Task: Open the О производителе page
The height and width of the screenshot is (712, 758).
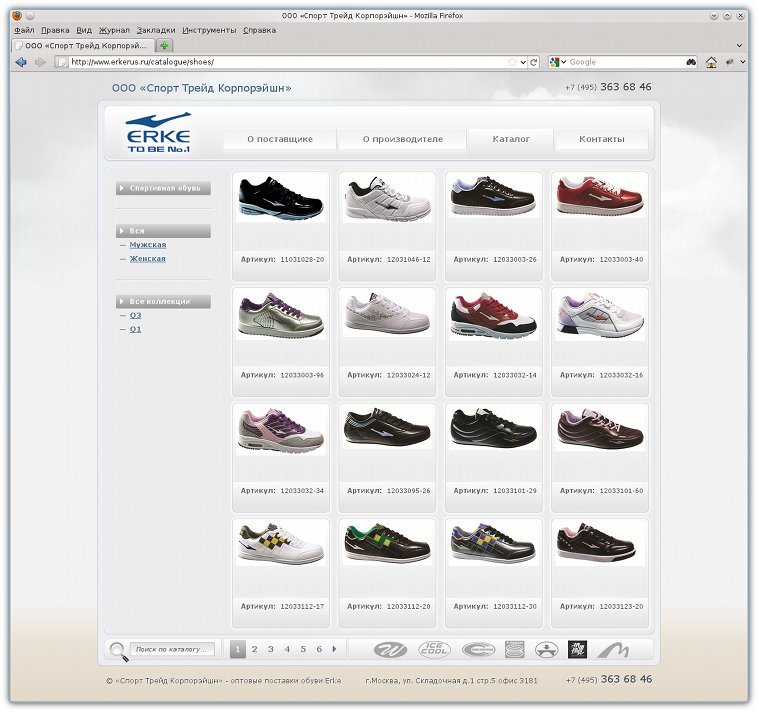Action: coord(403,139)
